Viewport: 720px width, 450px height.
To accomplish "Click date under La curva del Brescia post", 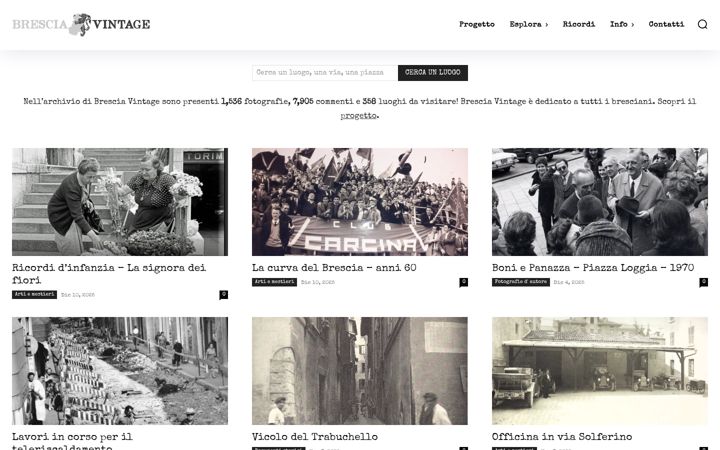I will coord(318,282).
